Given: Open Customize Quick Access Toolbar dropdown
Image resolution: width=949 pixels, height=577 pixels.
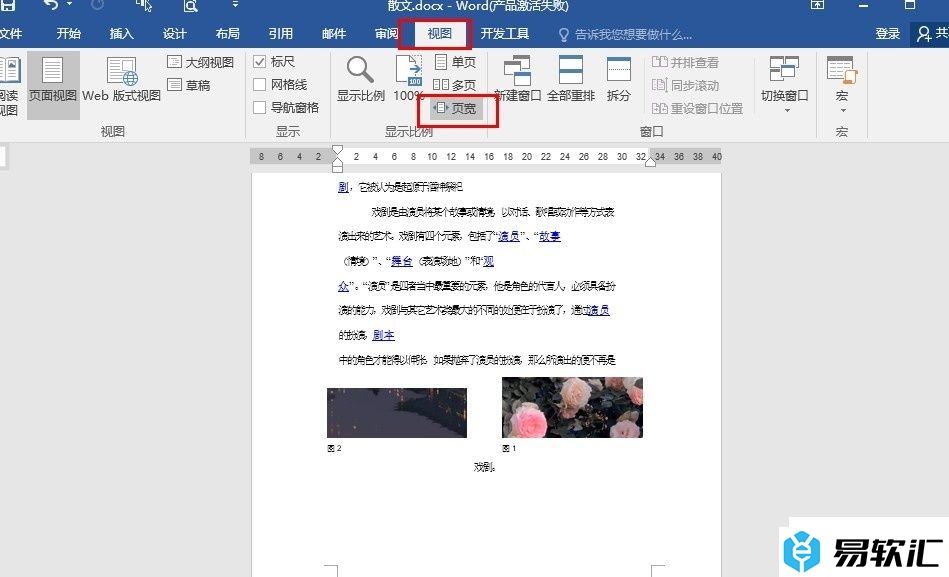Looking at the screenshot, I should coord(235,5).
